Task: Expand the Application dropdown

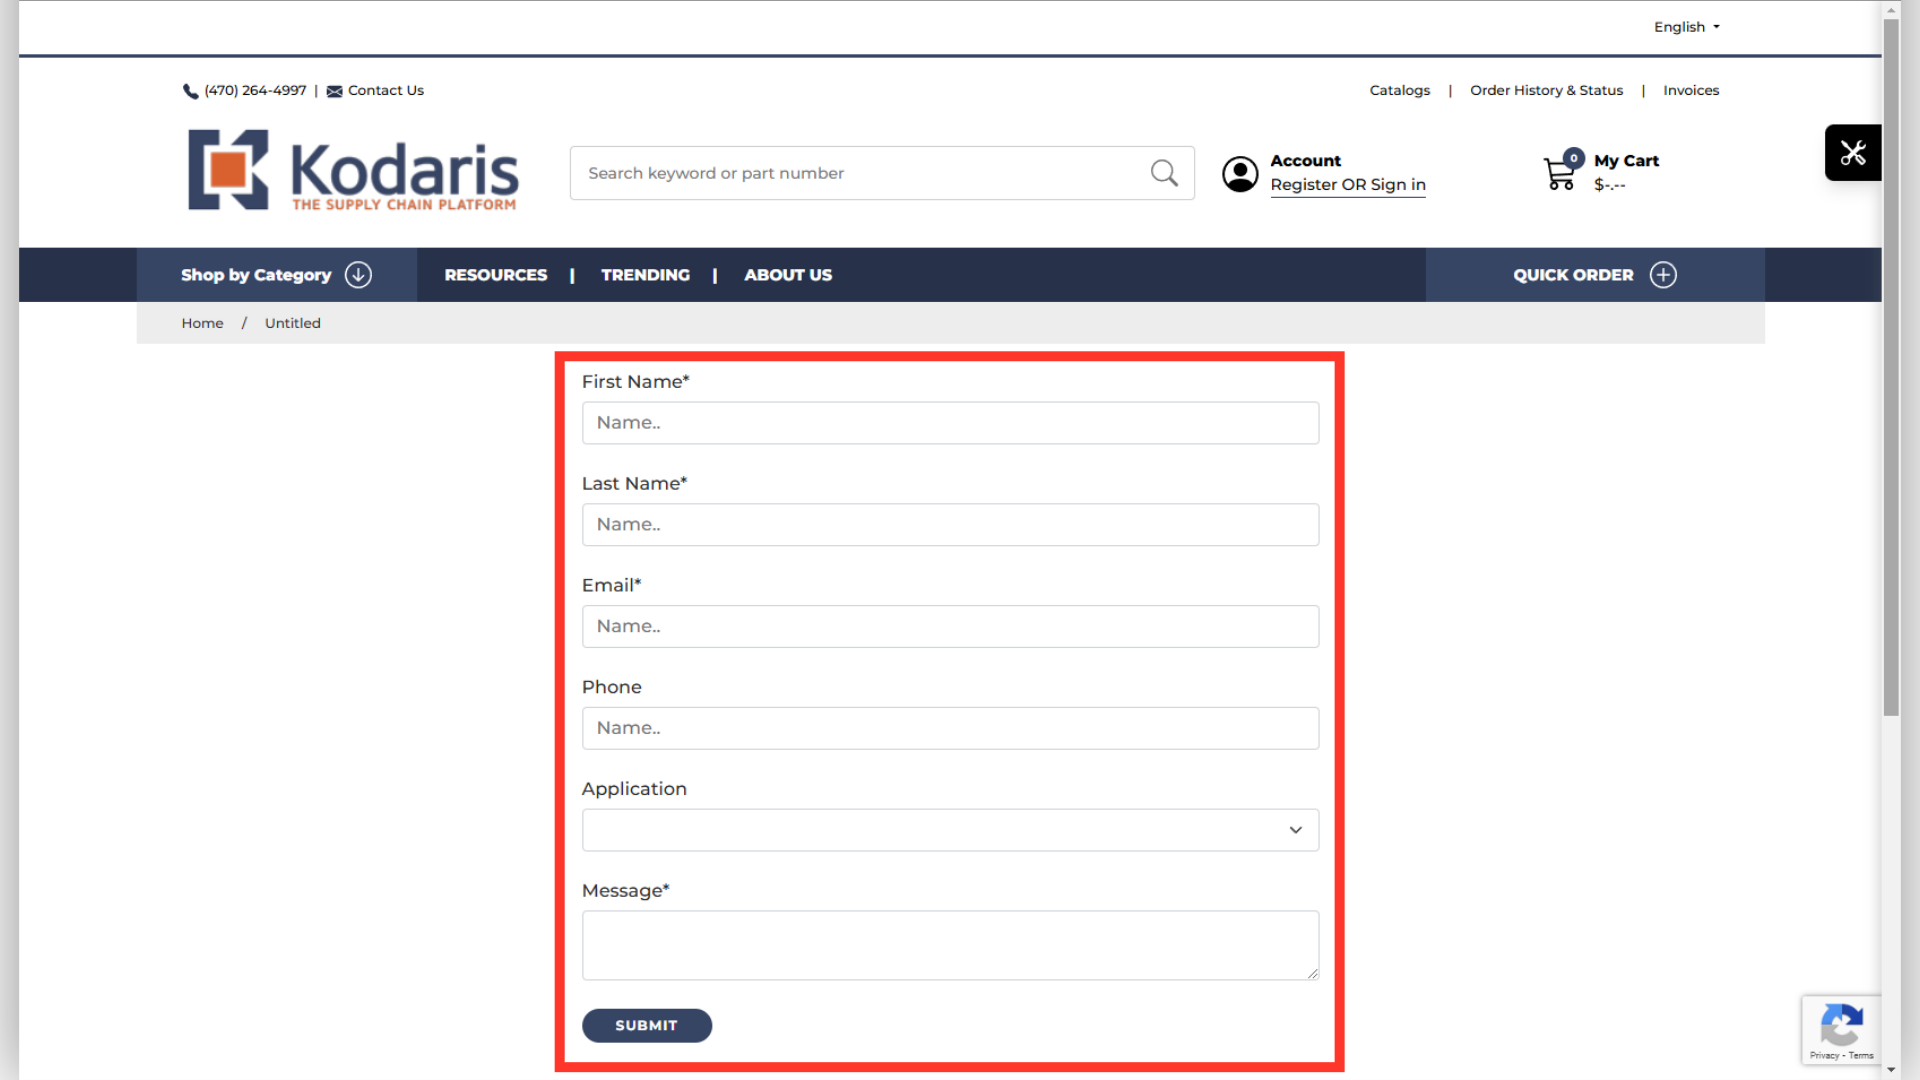Action: point(949,830)
